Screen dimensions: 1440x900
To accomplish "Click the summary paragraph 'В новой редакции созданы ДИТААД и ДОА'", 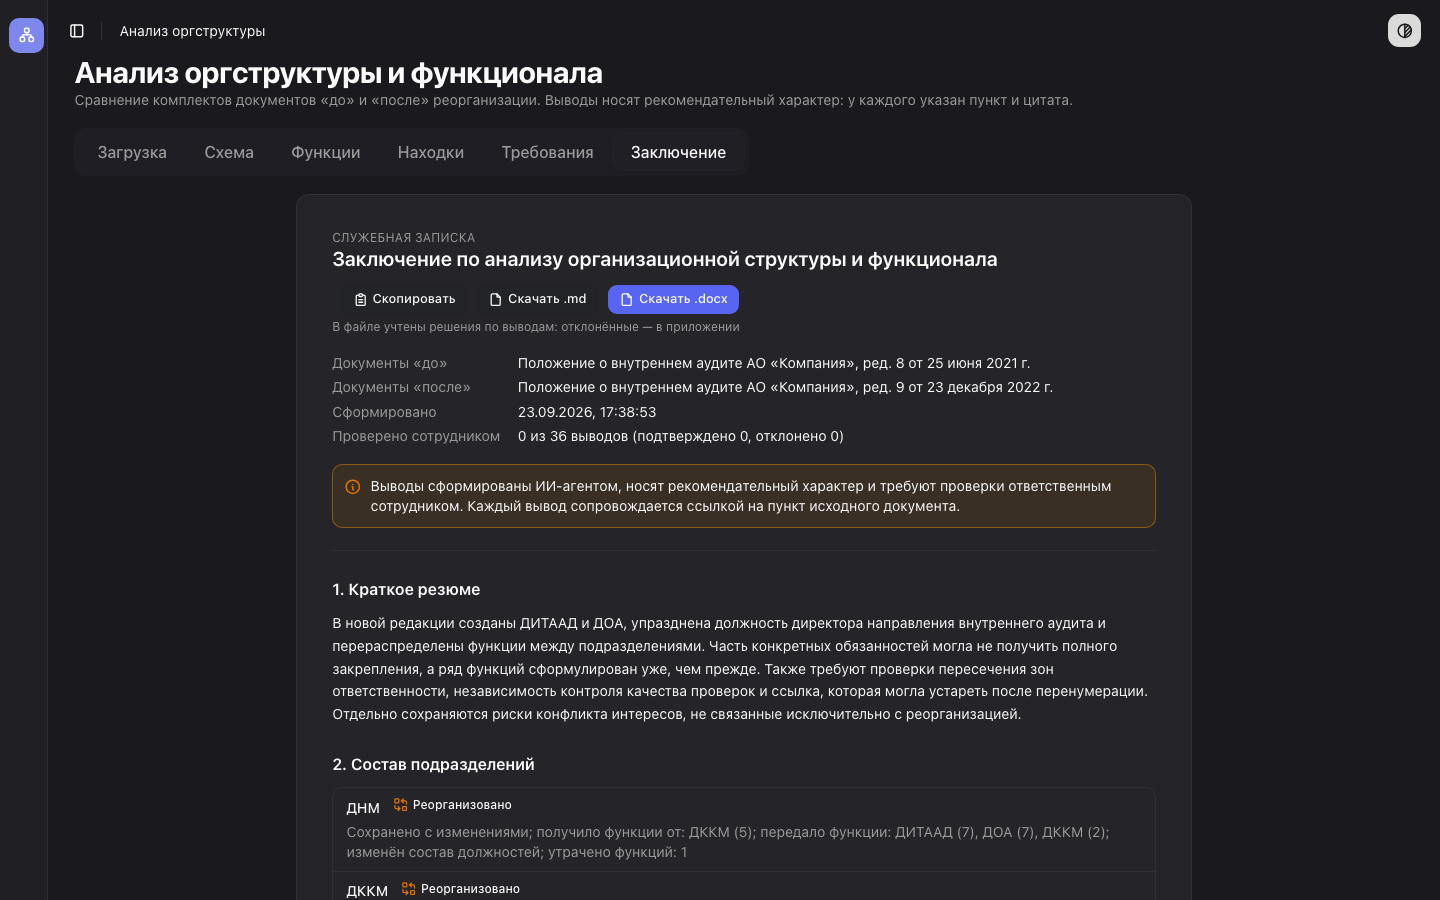I will [740, 668].
